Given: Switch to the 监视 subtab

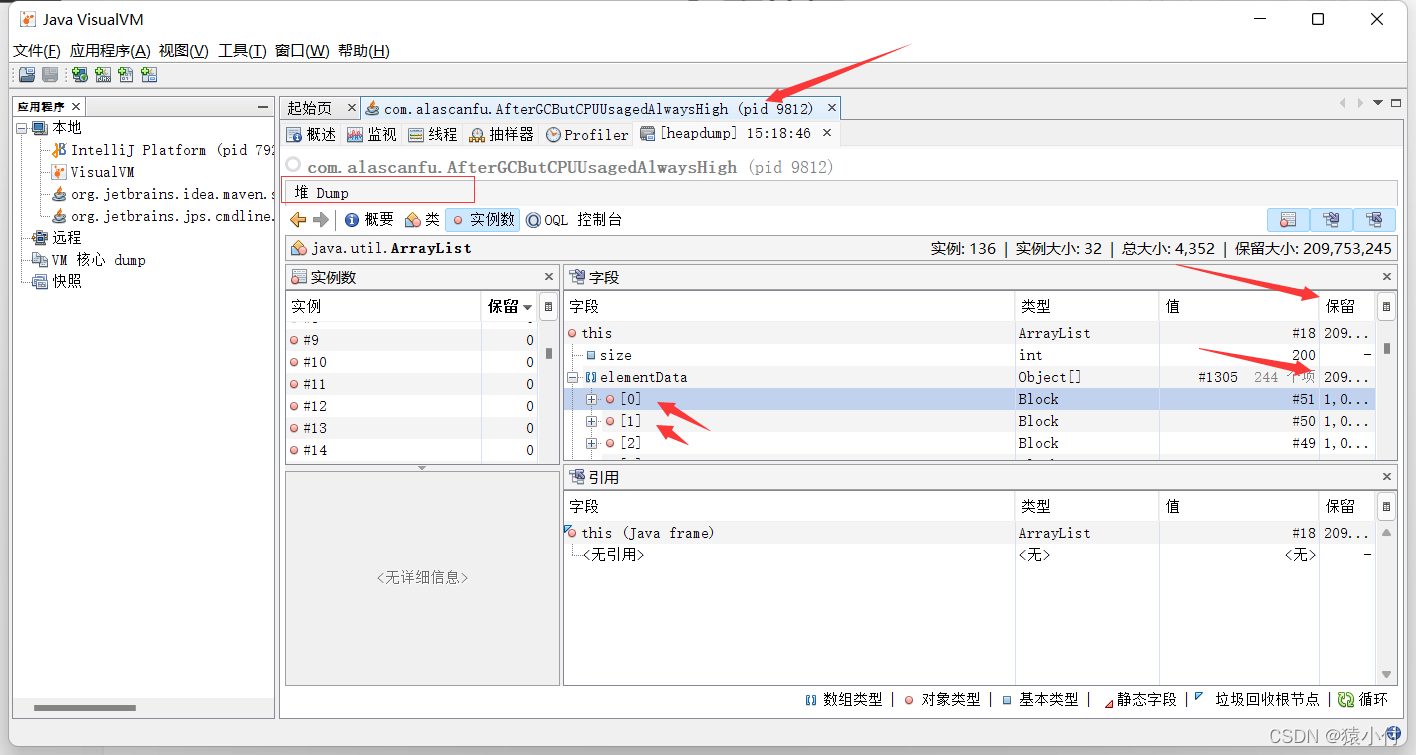Looking at the screenshot, I should (372, 134).
